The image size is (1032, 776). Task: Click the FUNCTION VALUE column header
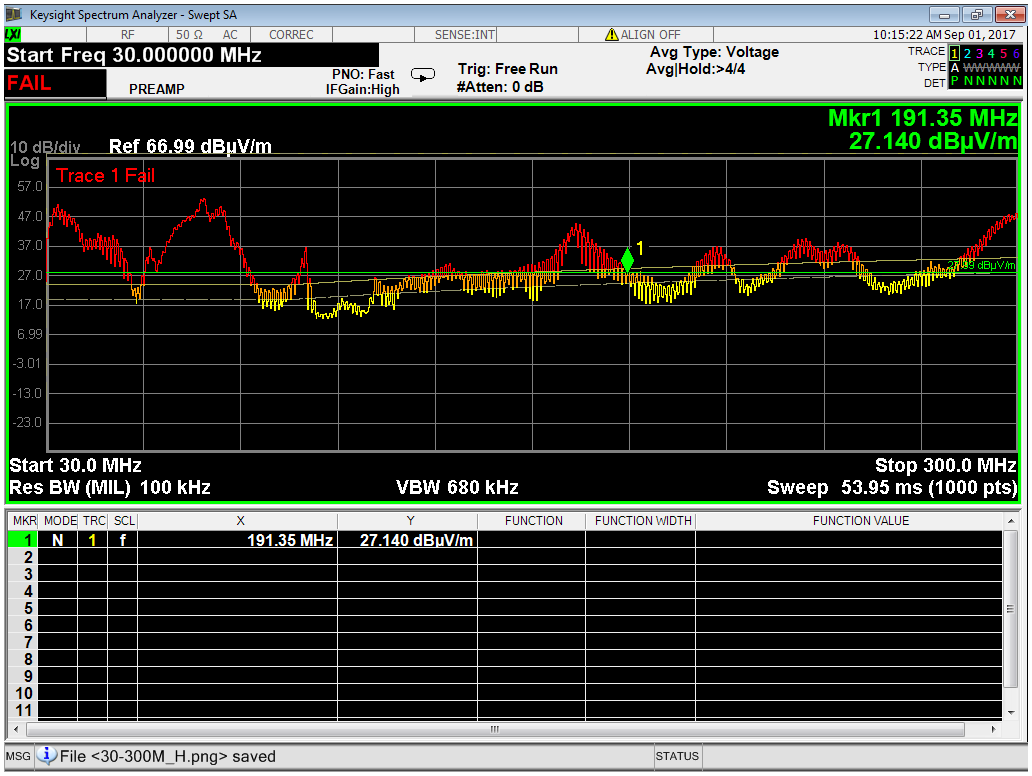point(860,521)
